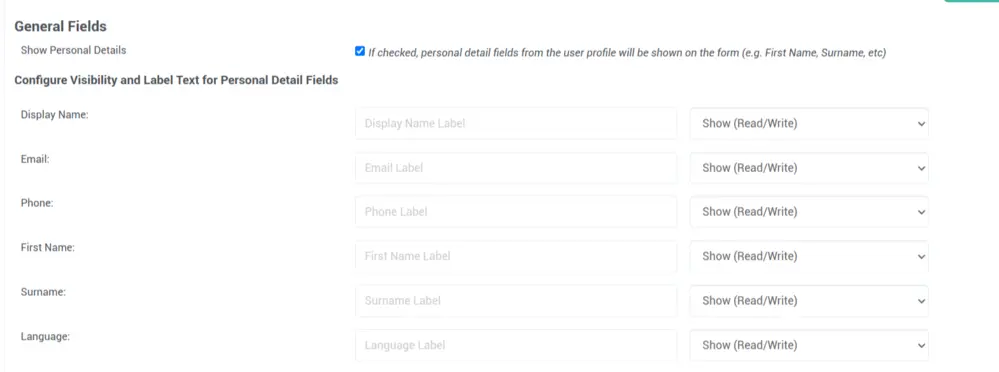The image size is (999, 372).
Task: Click the Language: row label
Action: tap(45, 336)
